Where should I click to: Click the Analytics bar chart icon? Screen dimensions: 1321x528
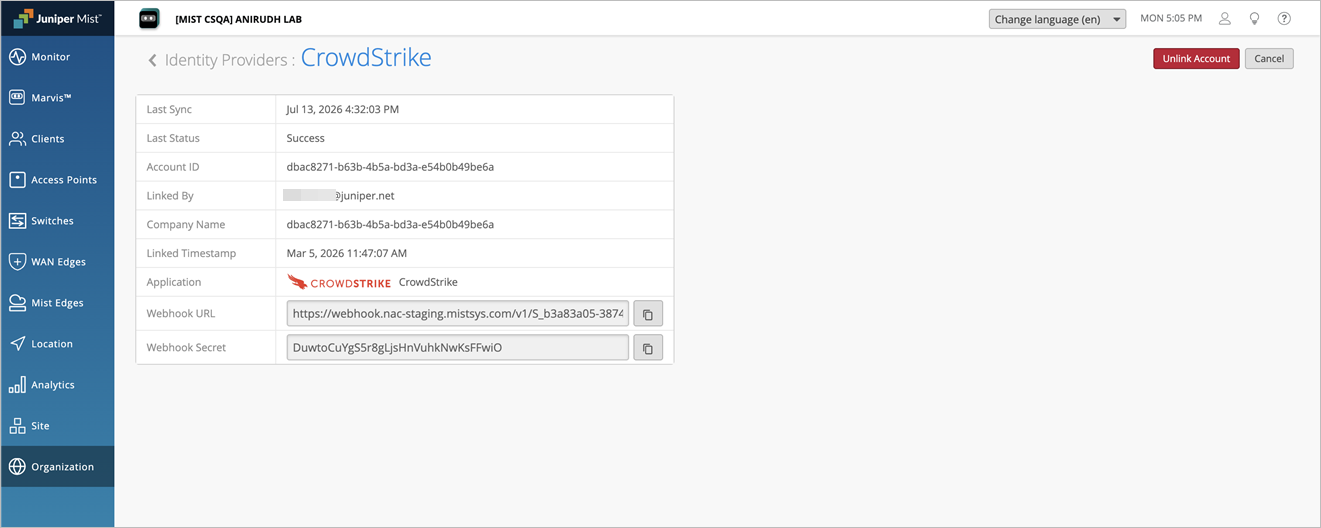coord(17,385)
